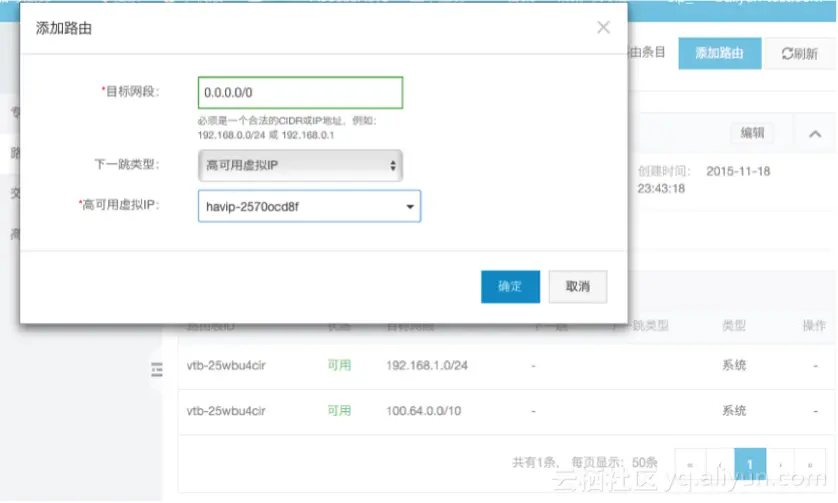Viewport: 838px width, 503px height.
Task: Click the 取消 button
Action: [577, 287]
